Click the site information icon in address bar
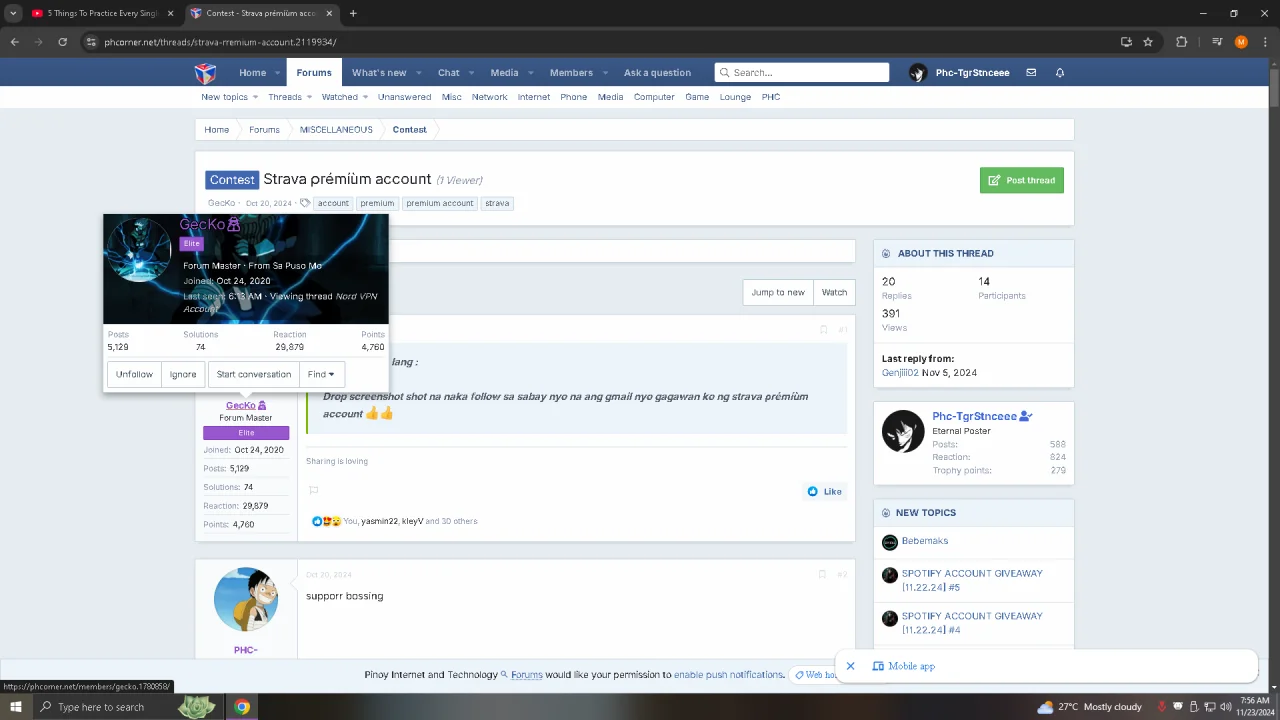 [x=91, y=42]
